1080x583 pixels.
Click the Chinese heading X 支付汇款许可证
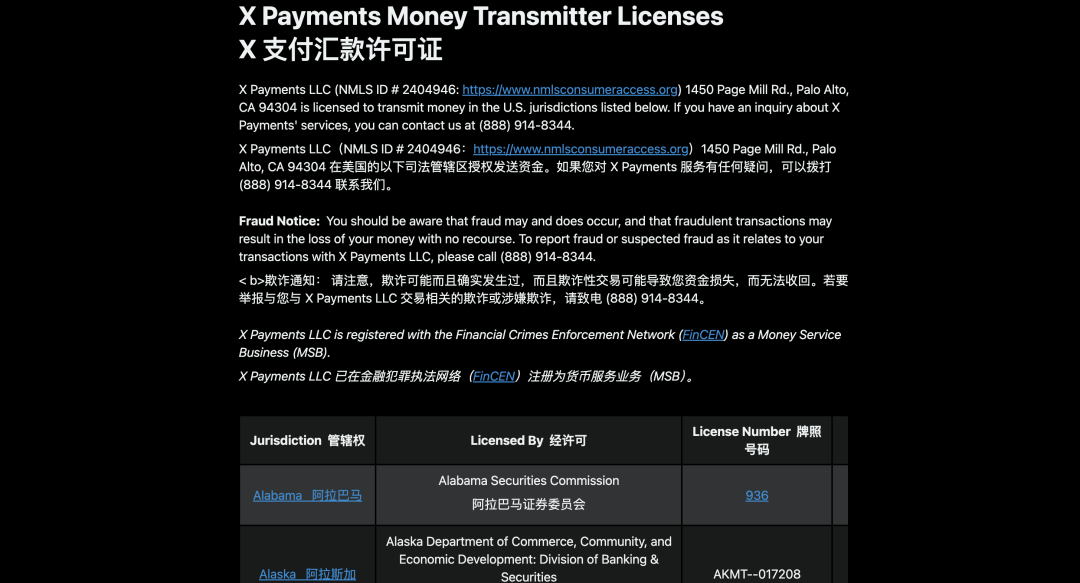coord(340,50)
